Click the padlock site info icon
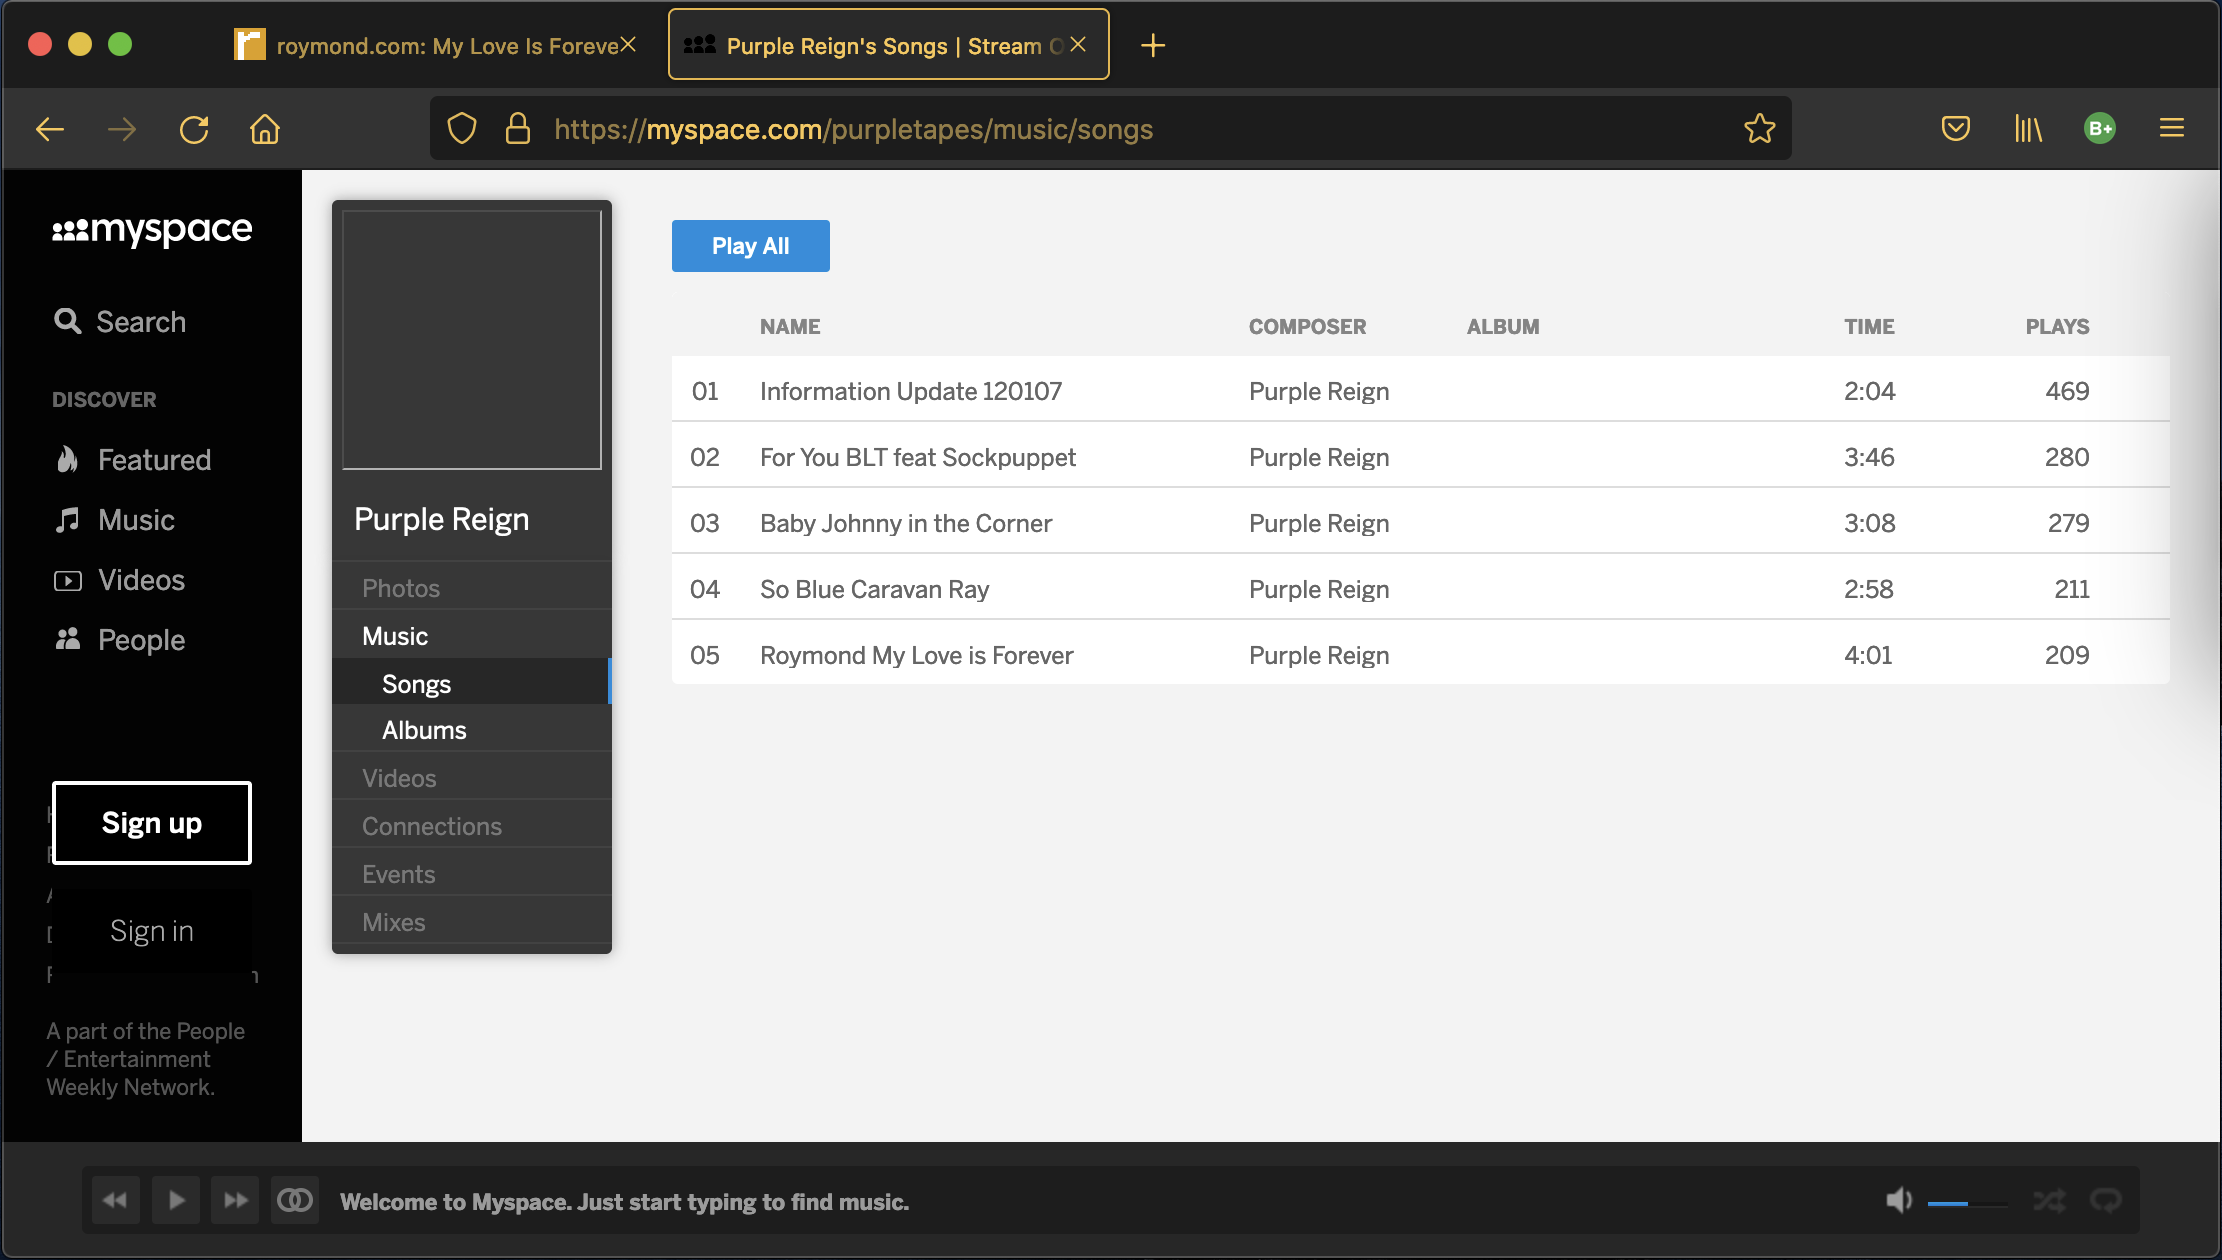 tap(517, 129)
